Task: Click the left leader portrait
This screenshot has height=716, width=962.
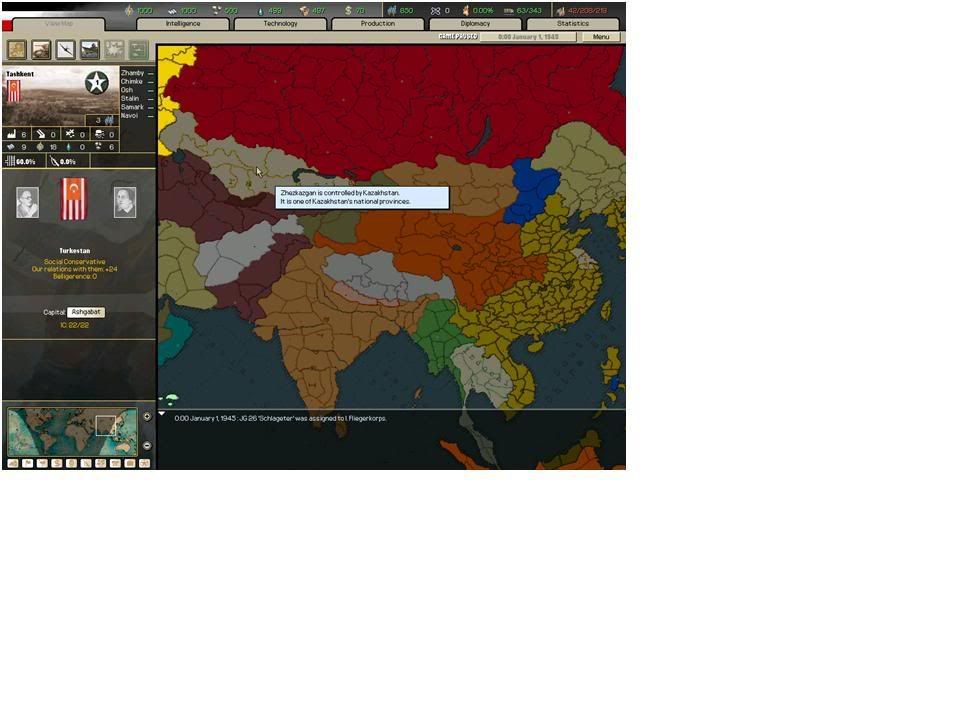Action: pos(28,202)
